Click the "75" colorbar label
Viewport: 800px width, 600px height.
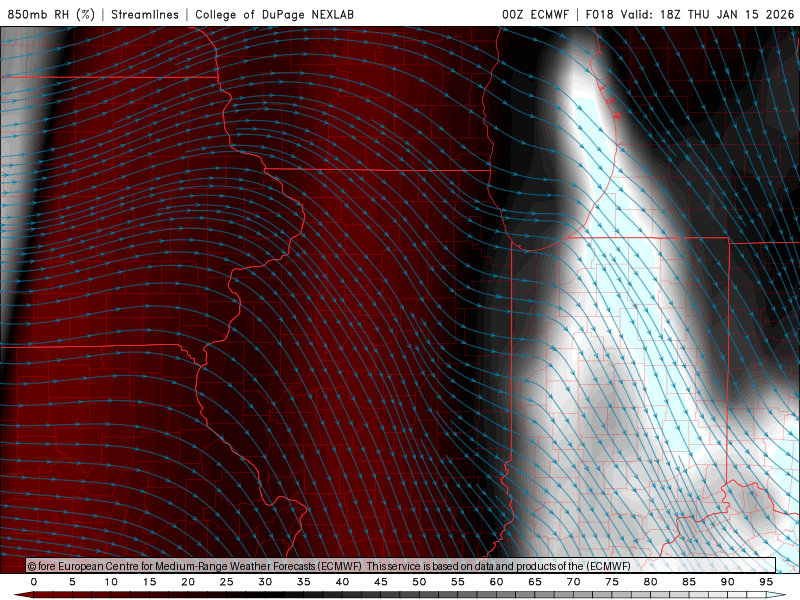point(612,582)
